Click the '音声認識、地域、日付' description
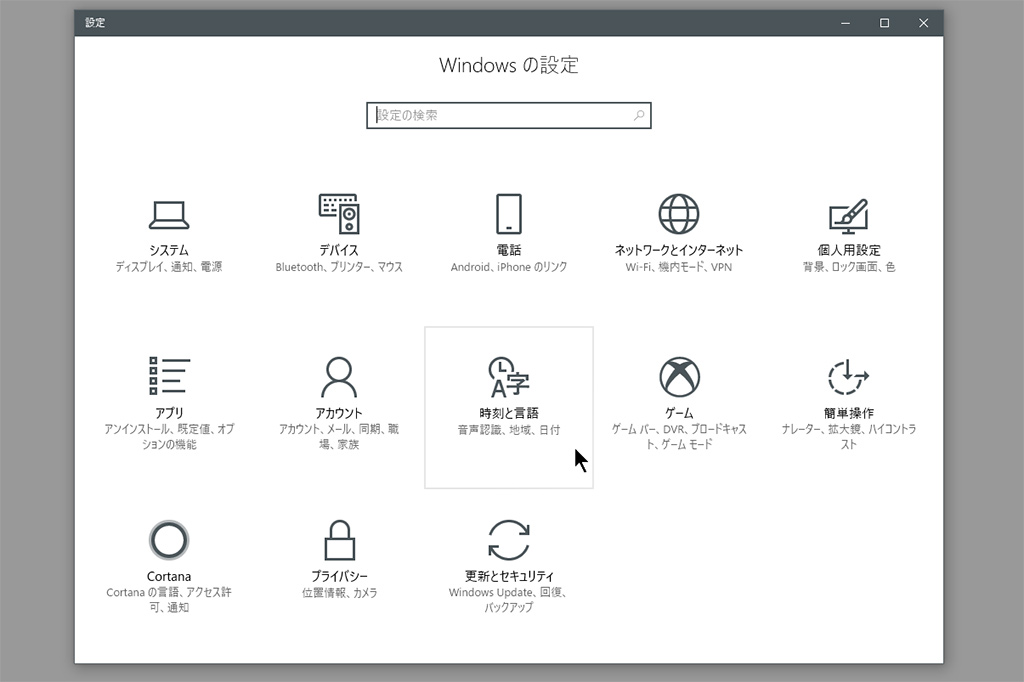This screenshot has height=682, width=1024. 509,430
